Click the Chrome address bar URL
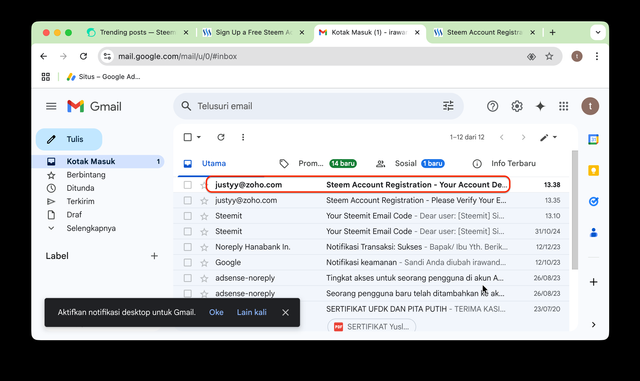The image size is (640, 381). coord(178,56)
